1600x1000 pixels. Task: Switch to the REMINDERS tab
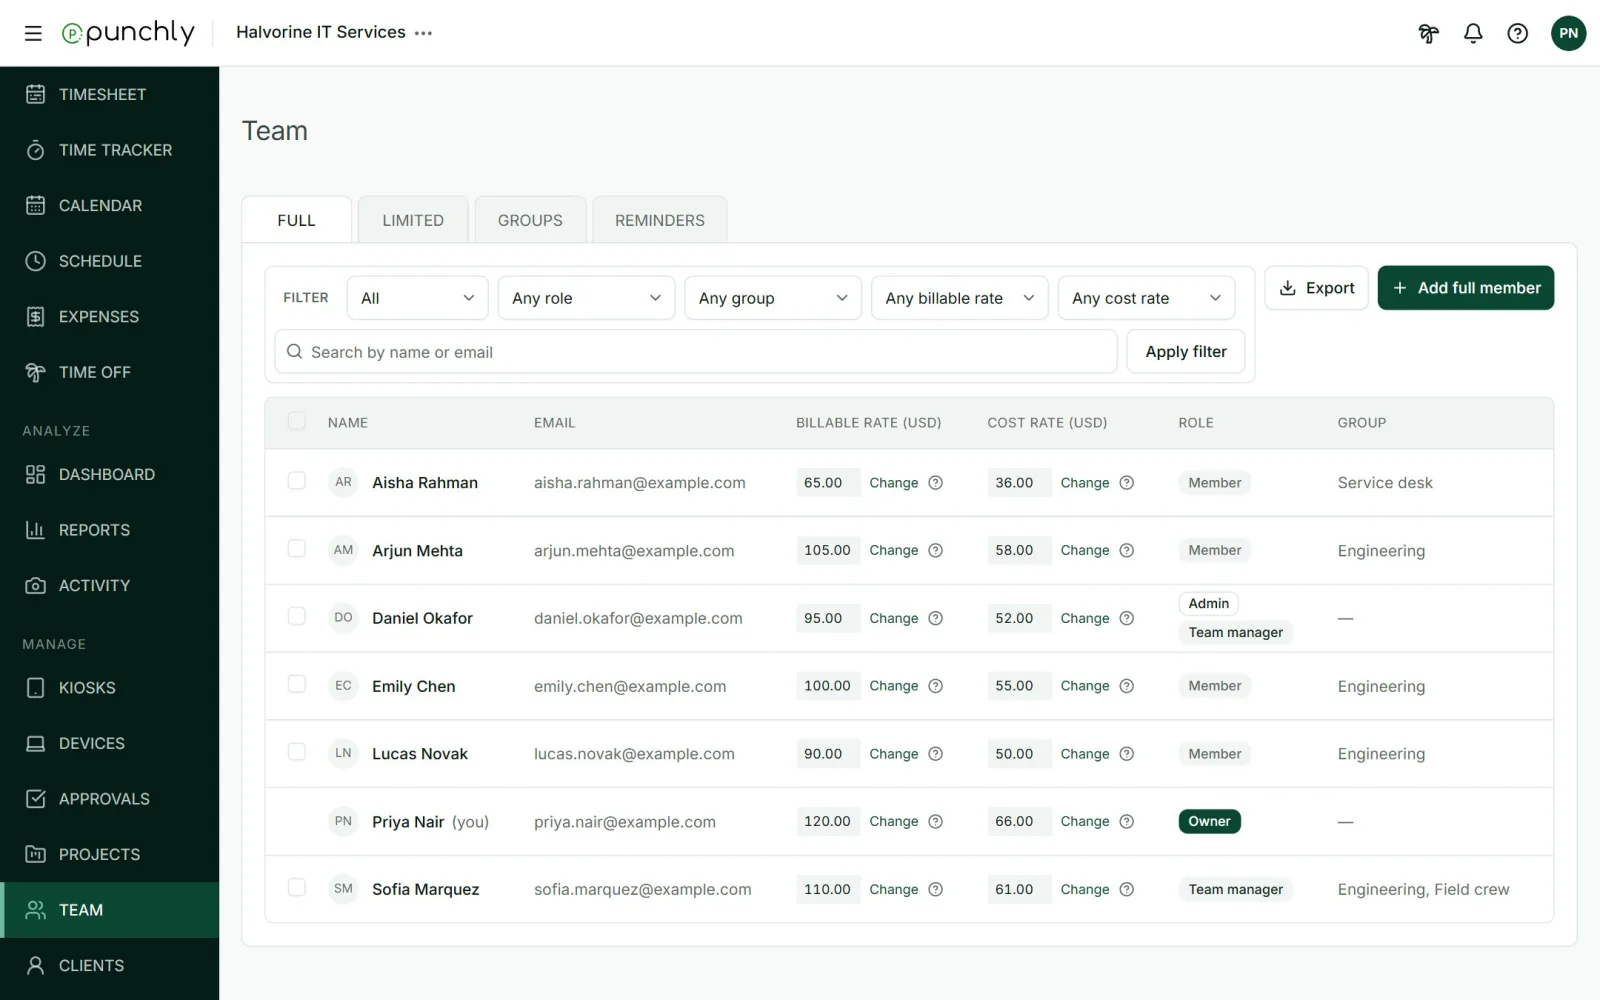click(x=660, y=220)
